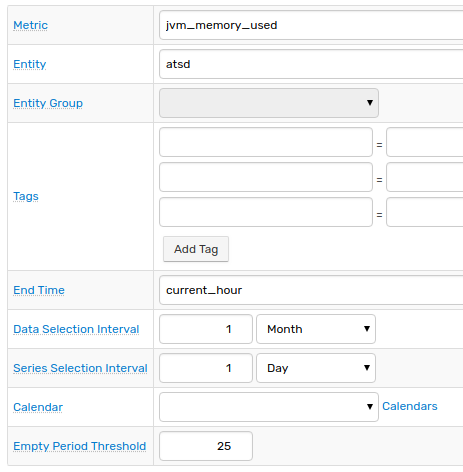Screen dimensions: 463x472
Task: Expand the Calendar dropdown
Action: pos(269,407)
